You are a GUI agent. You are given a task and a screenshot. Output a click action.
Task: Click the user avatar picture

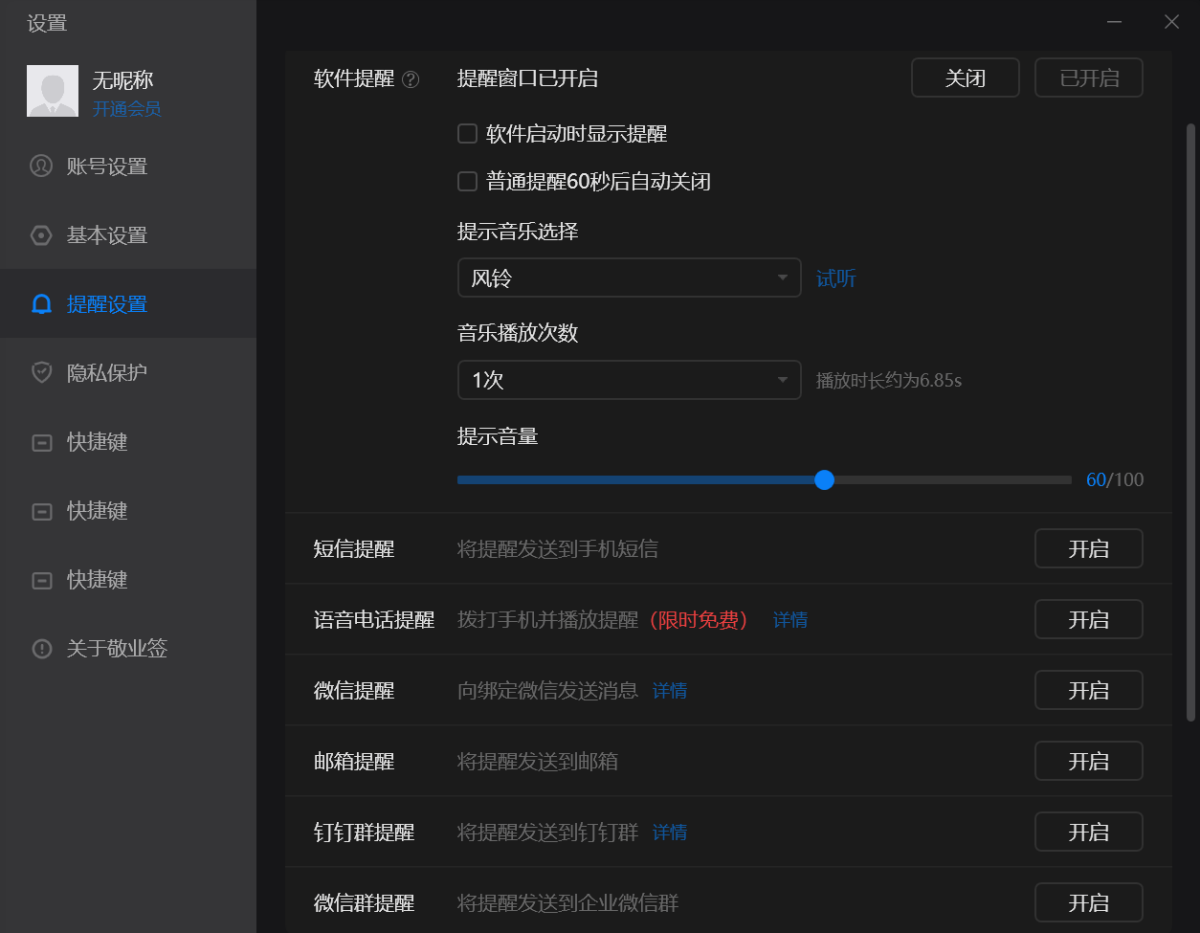pos(52,92)
